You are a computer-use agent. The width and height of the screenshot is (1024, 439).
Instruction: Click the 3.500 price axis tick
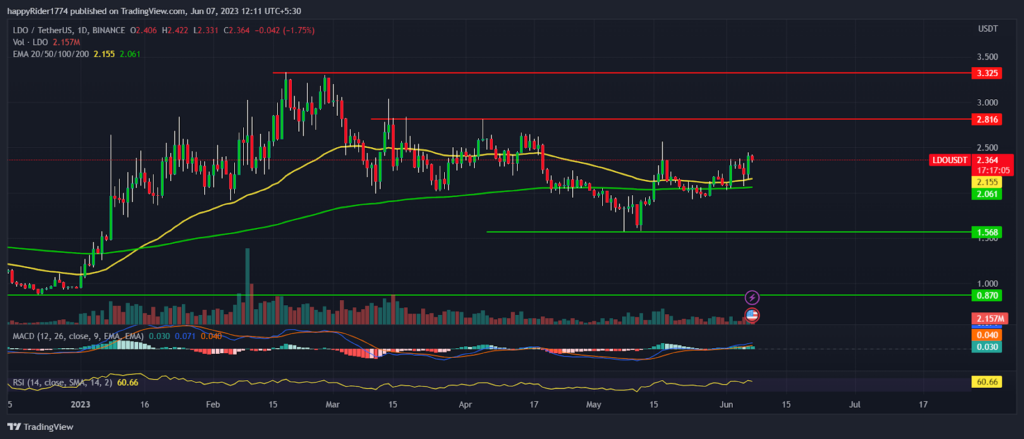click(x=987, y=57)
